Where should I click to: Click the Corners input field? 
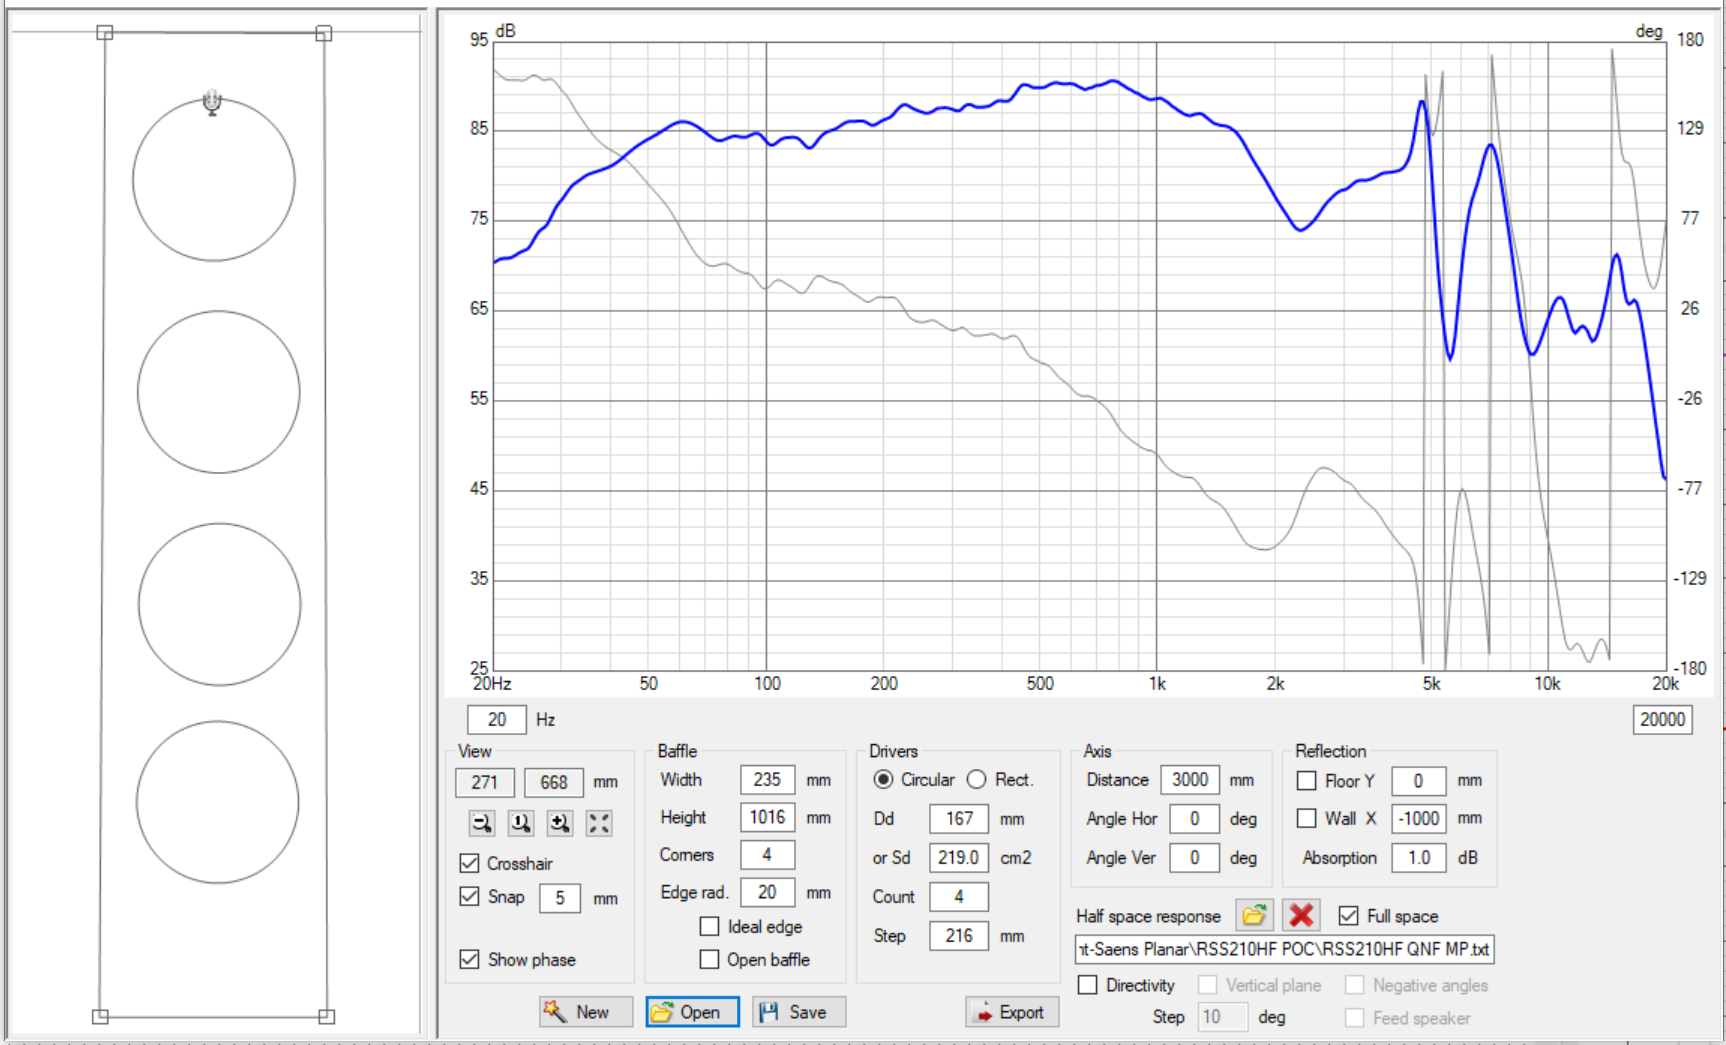point(767,855)
